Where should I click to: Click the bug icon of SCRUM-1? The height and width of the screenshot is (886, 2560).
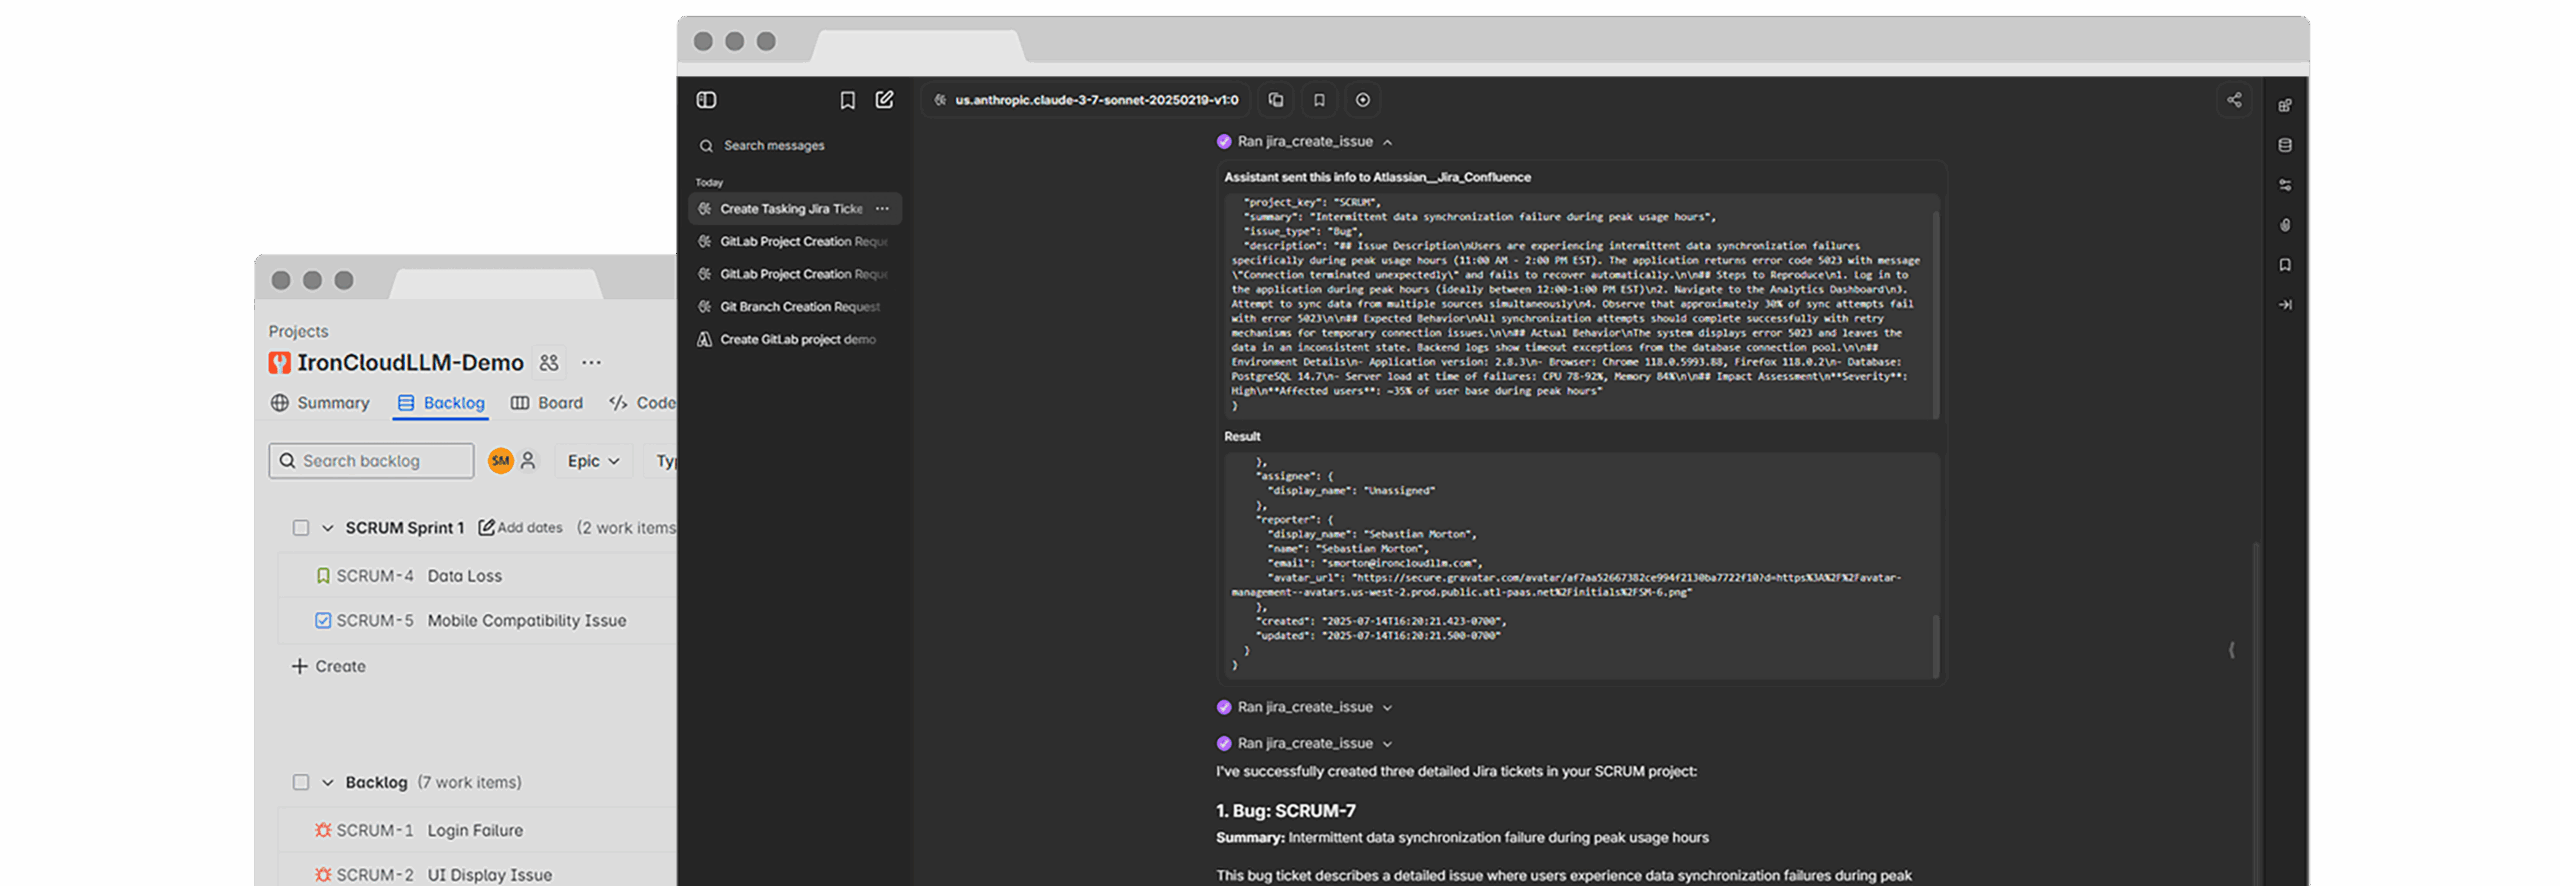tap(323, 831)
